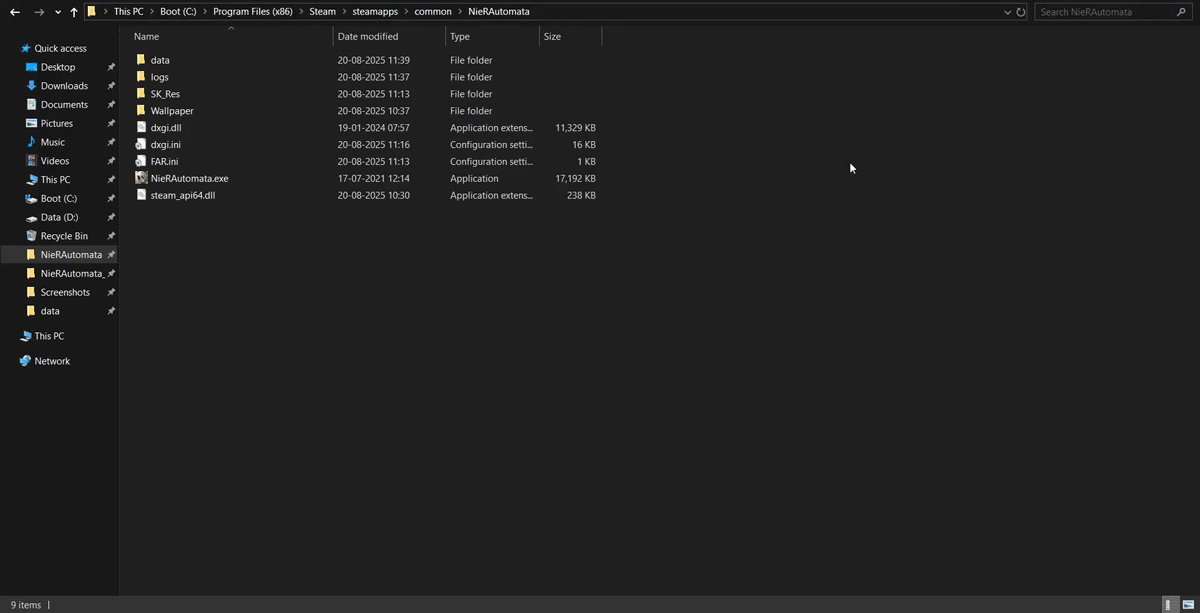Select the common breadcrumb segment

(x=433, y=12)
